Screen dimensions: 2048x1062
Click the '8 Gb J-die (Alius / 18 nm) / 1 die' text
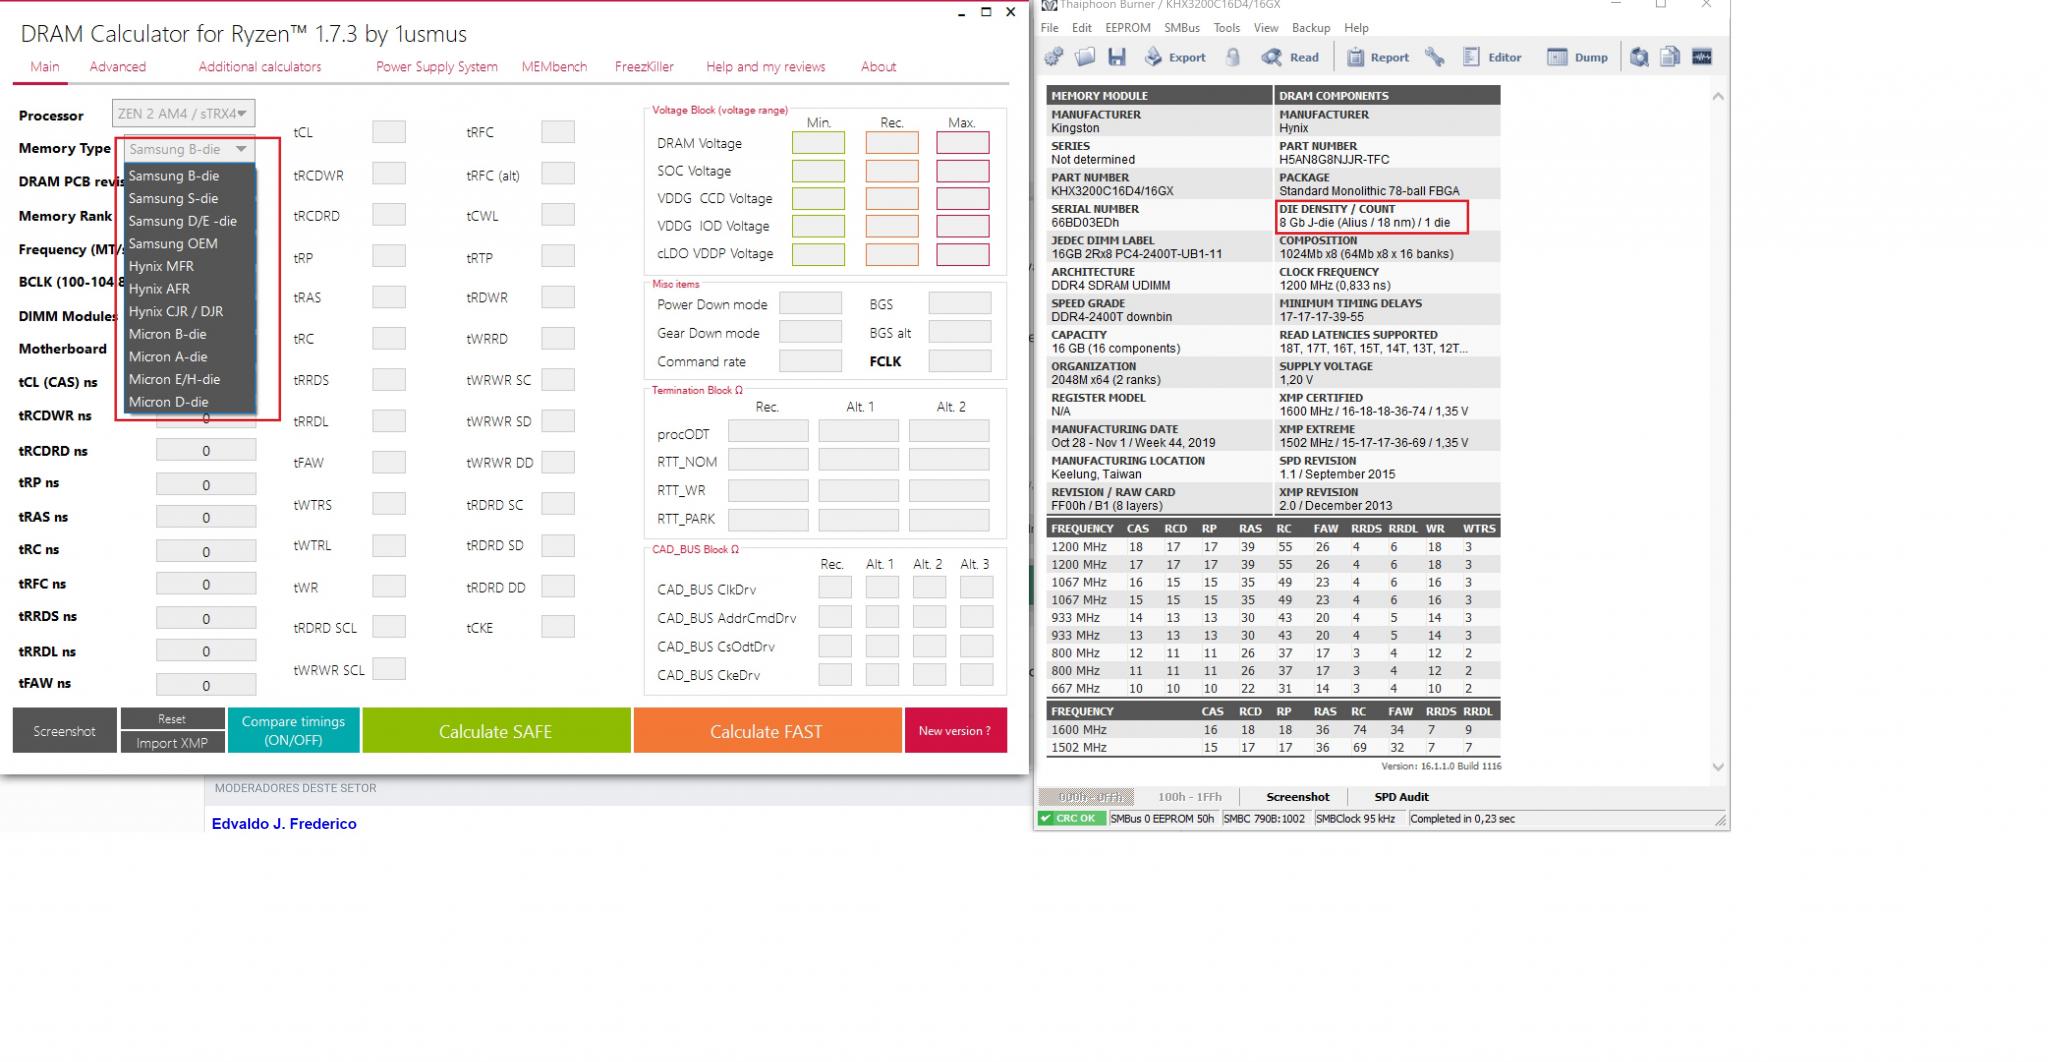(1364, 223)
